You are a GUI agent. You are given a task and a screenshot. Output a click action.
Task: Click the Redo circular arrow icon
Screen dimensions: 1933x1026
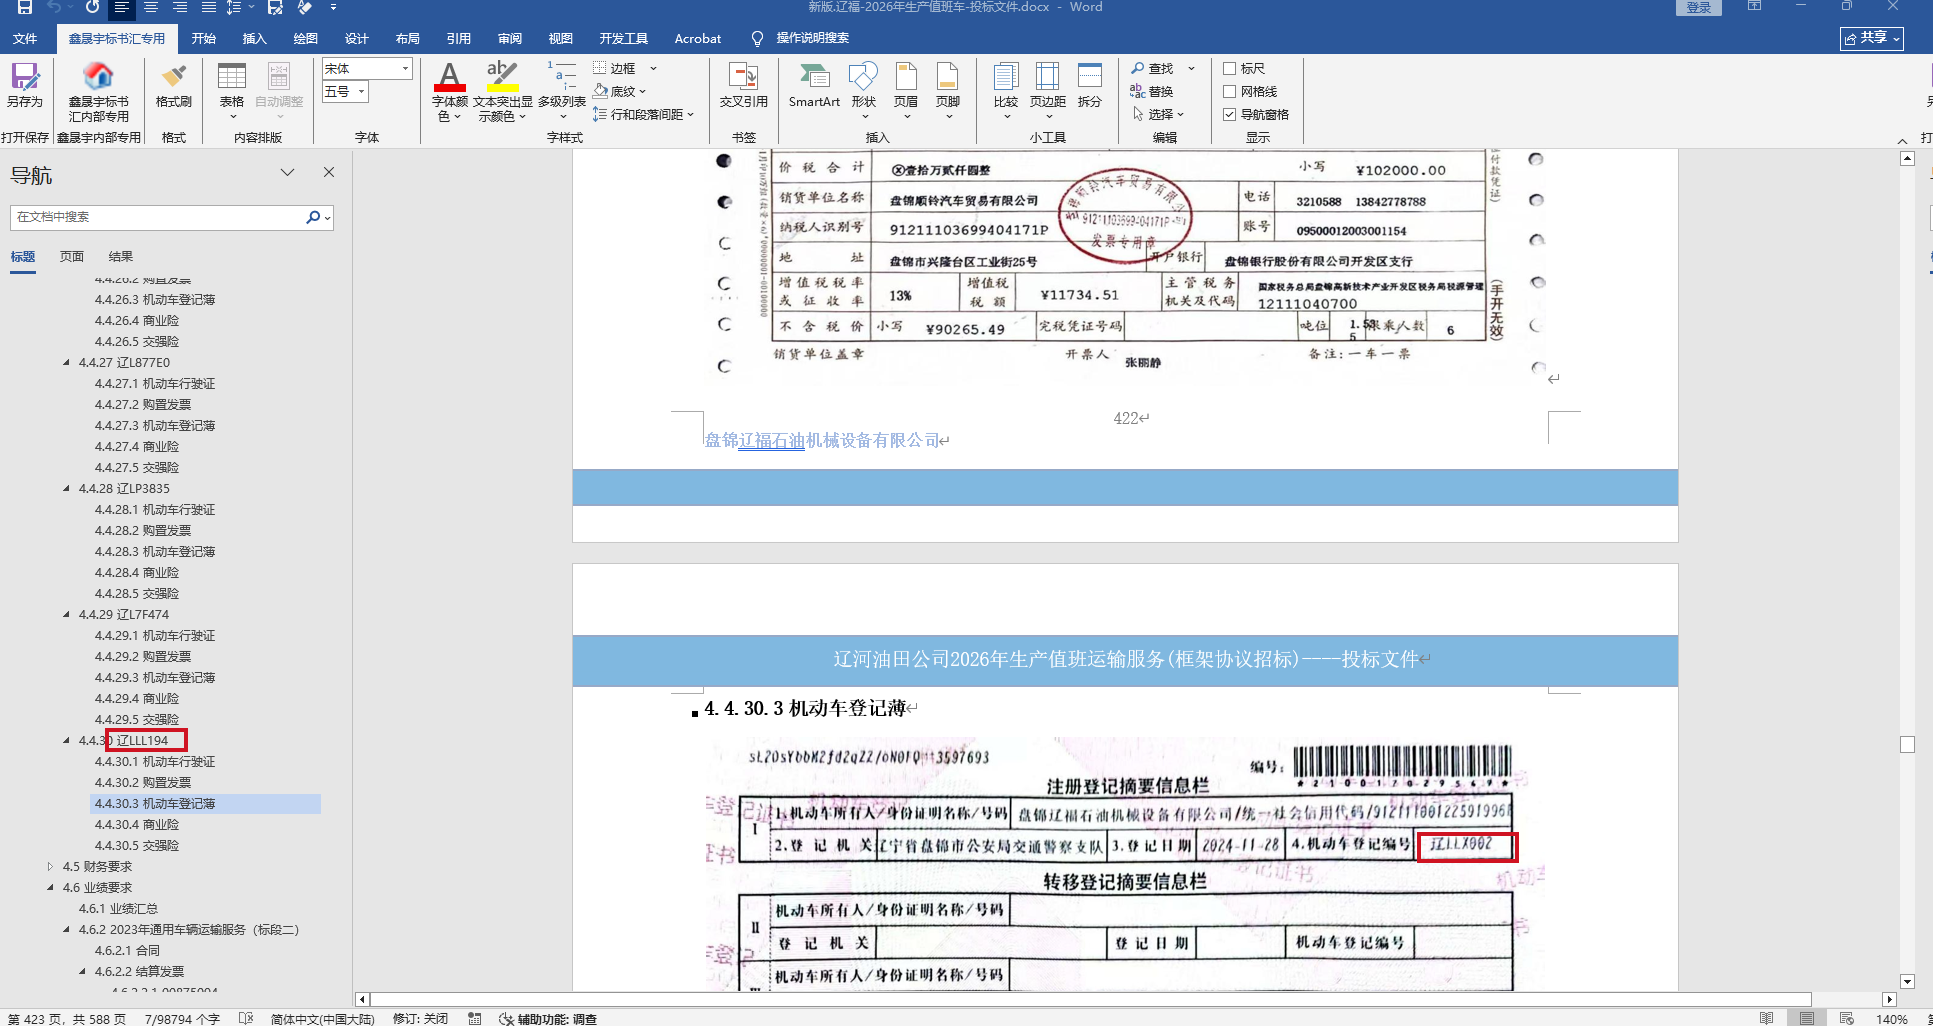pos(92,7)
